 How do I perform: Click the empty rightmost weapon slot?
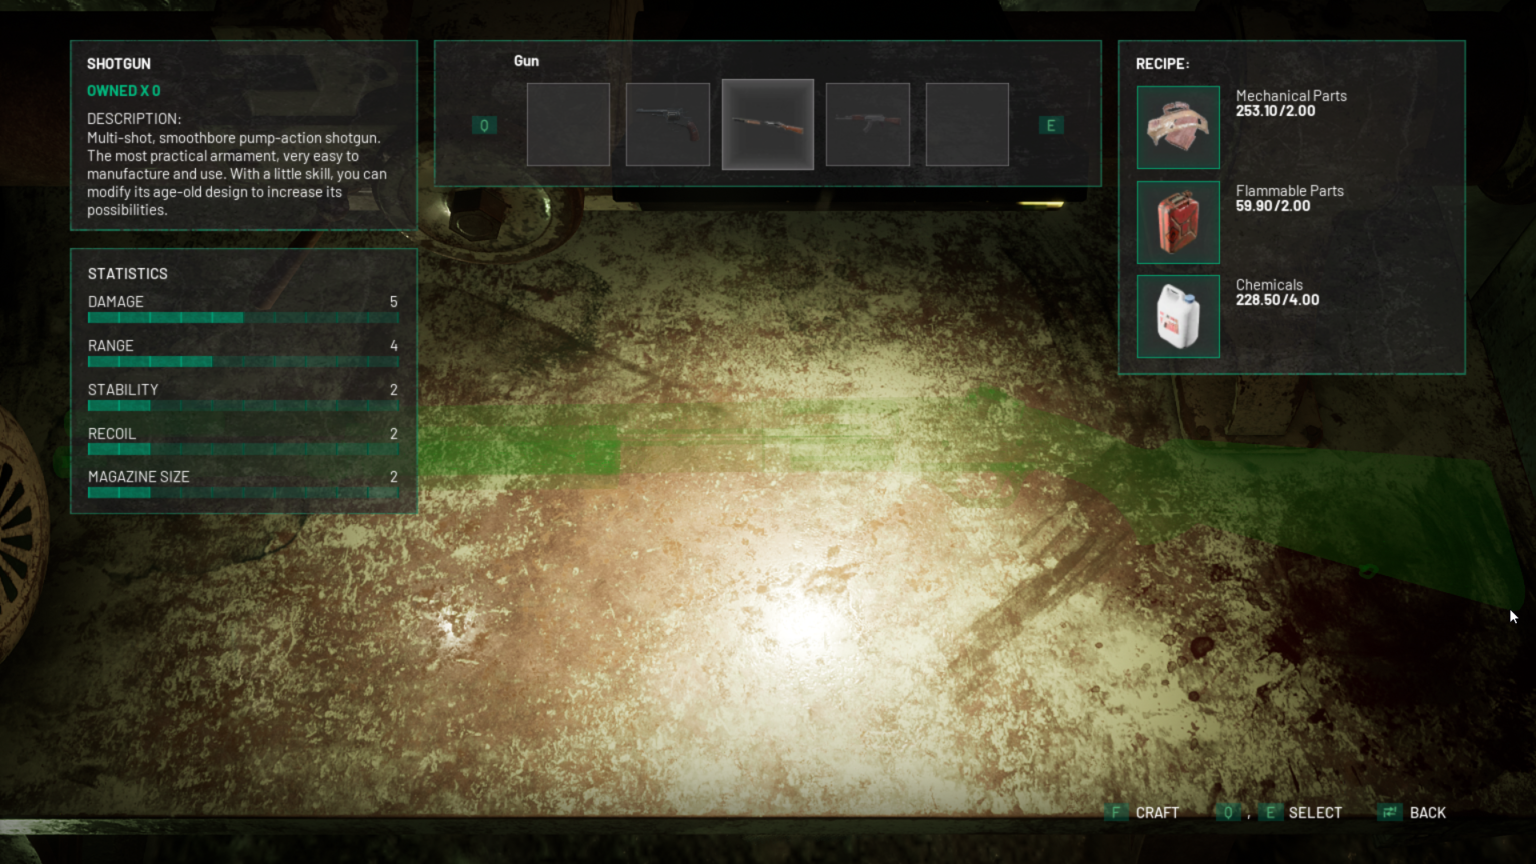pyautogui.click(x=967, y=124)
